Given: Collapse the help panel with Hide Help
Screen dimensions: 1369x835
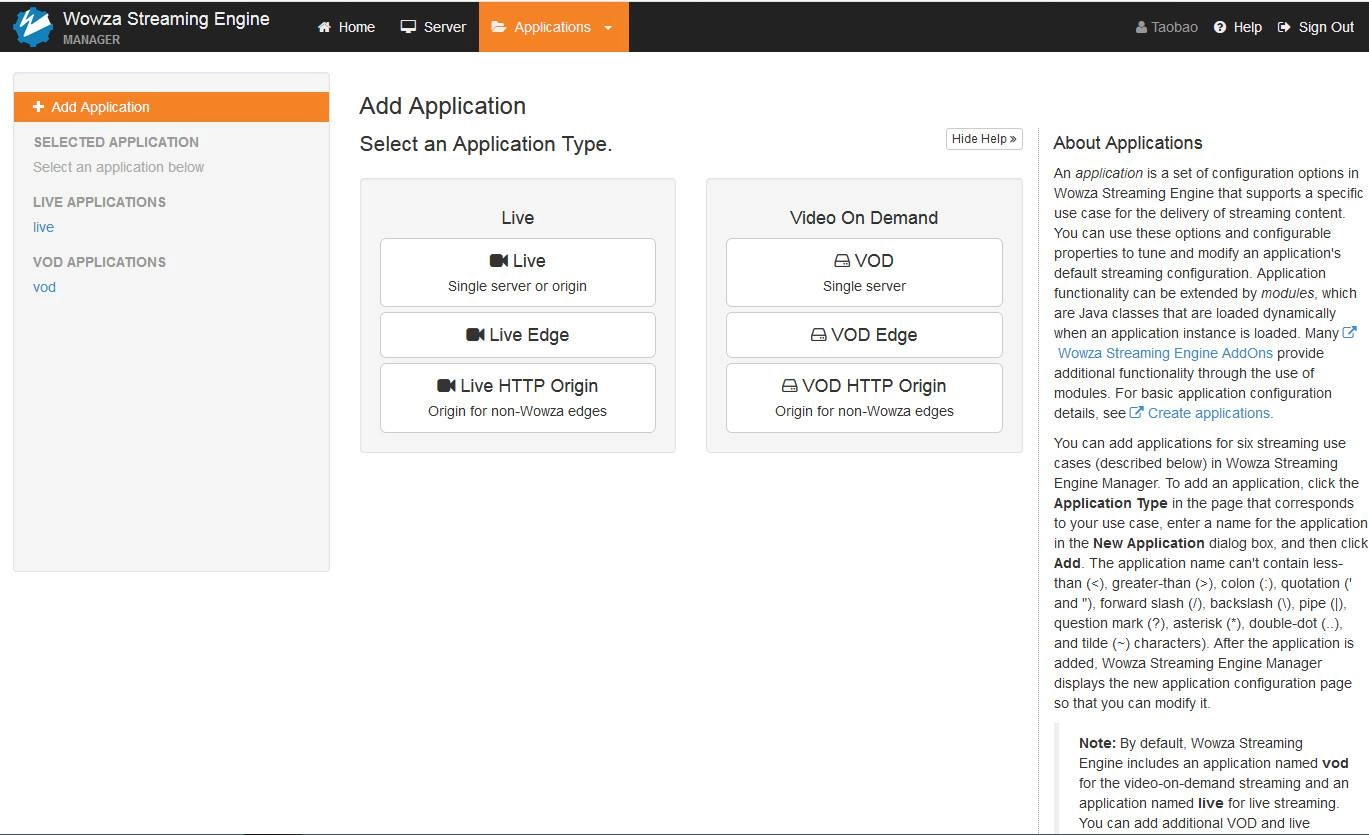Looking at the screenshot, I should point(984,139).
